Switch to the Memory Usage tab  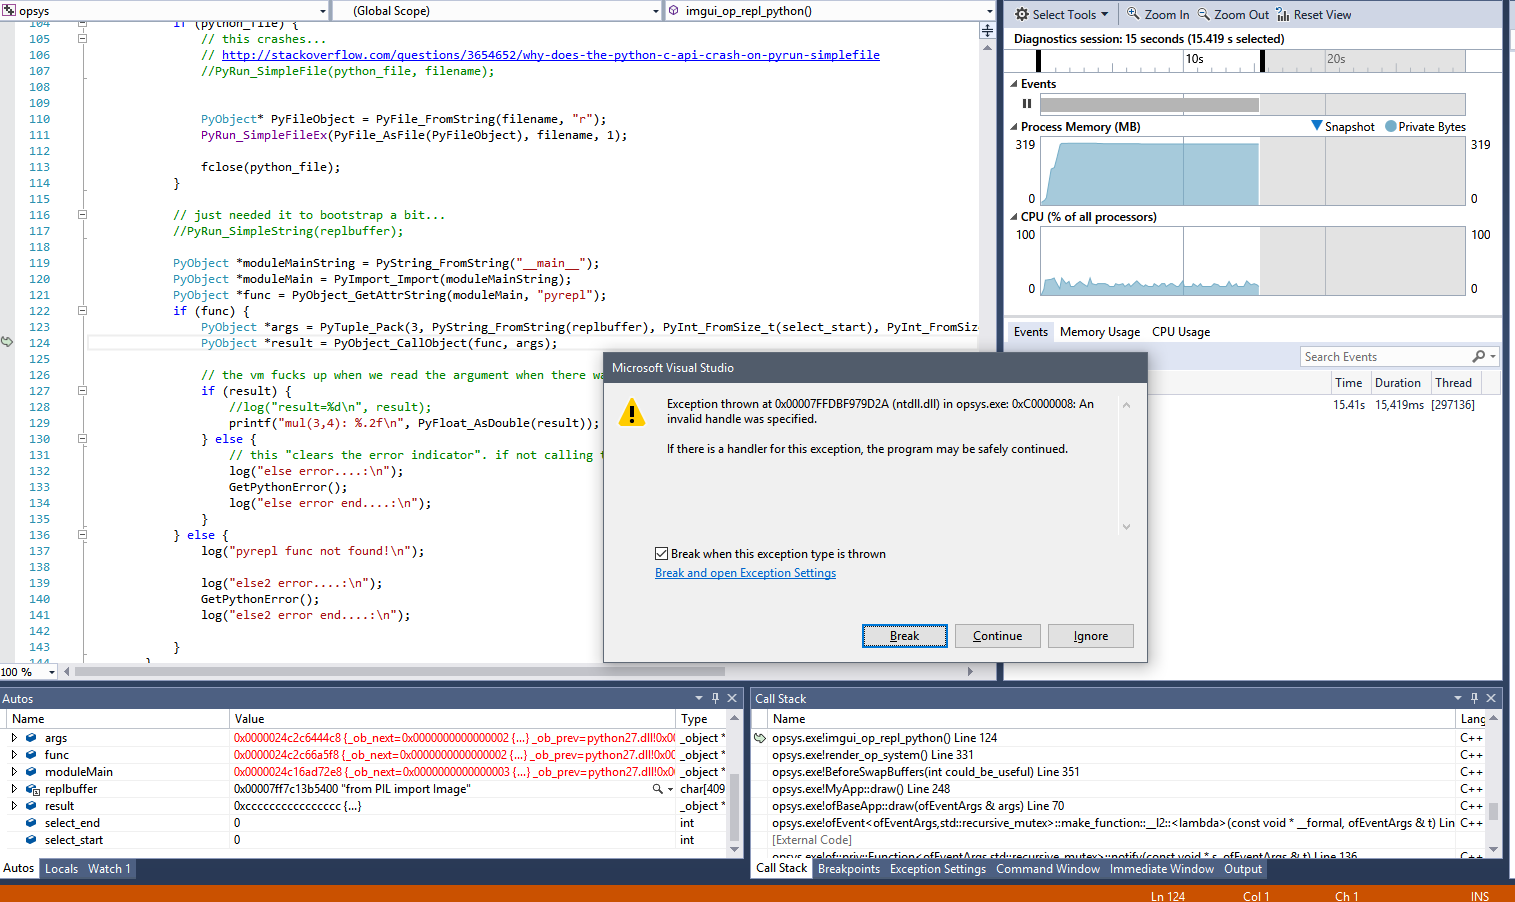coord(1099,331)
